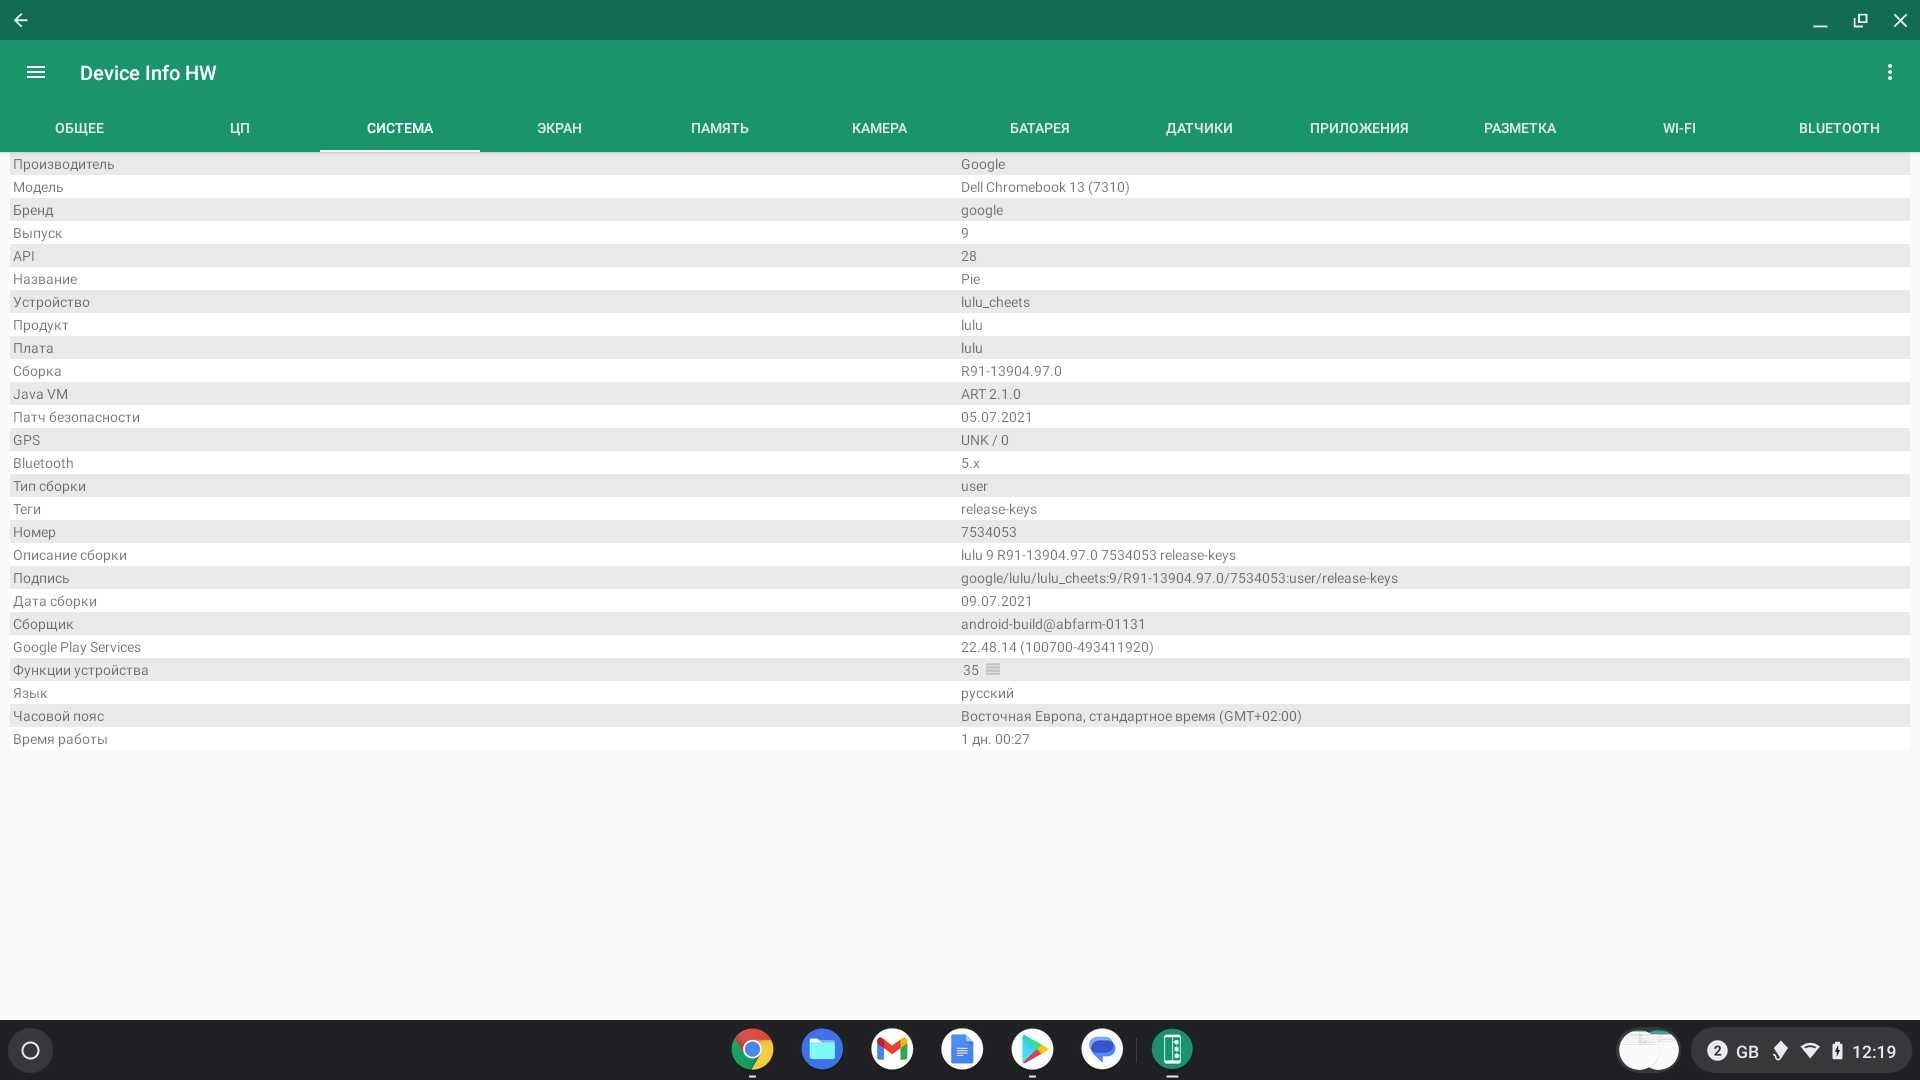1920x1080 pixels.
Task: Launch Gmail from the shelf
Action: click(892, 1049)
